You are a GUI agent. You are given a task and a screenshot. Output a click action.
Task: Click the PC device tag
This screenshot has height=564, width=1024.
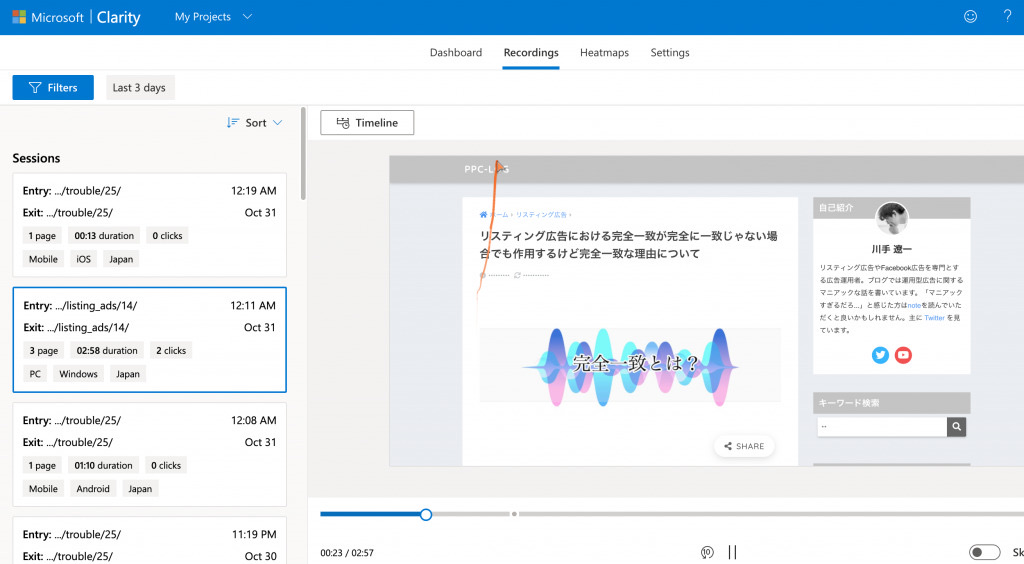point(35,374)
